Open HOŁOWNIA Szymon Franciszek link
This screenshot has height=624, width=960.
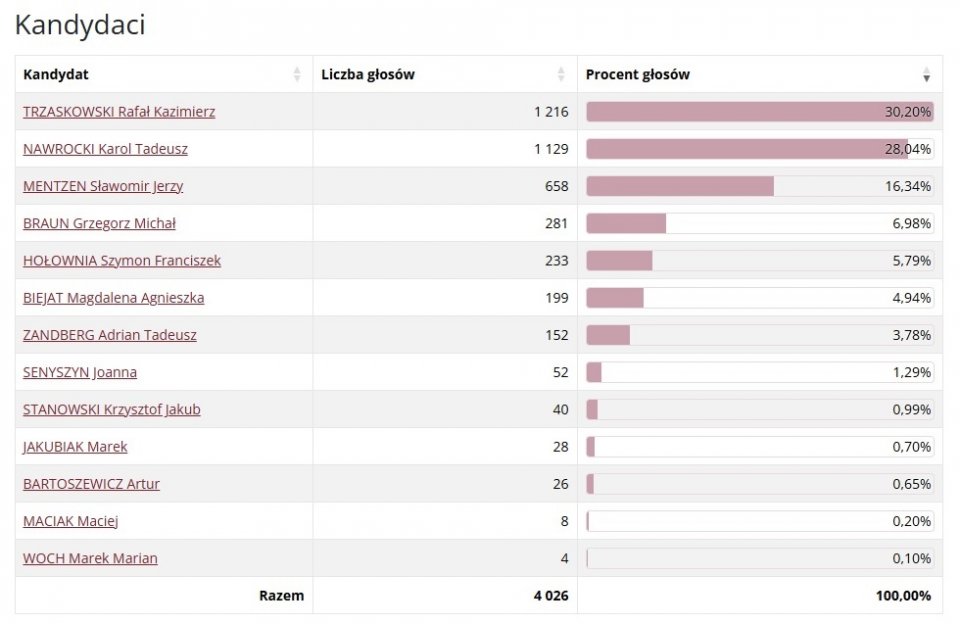(x=122, y=261)
